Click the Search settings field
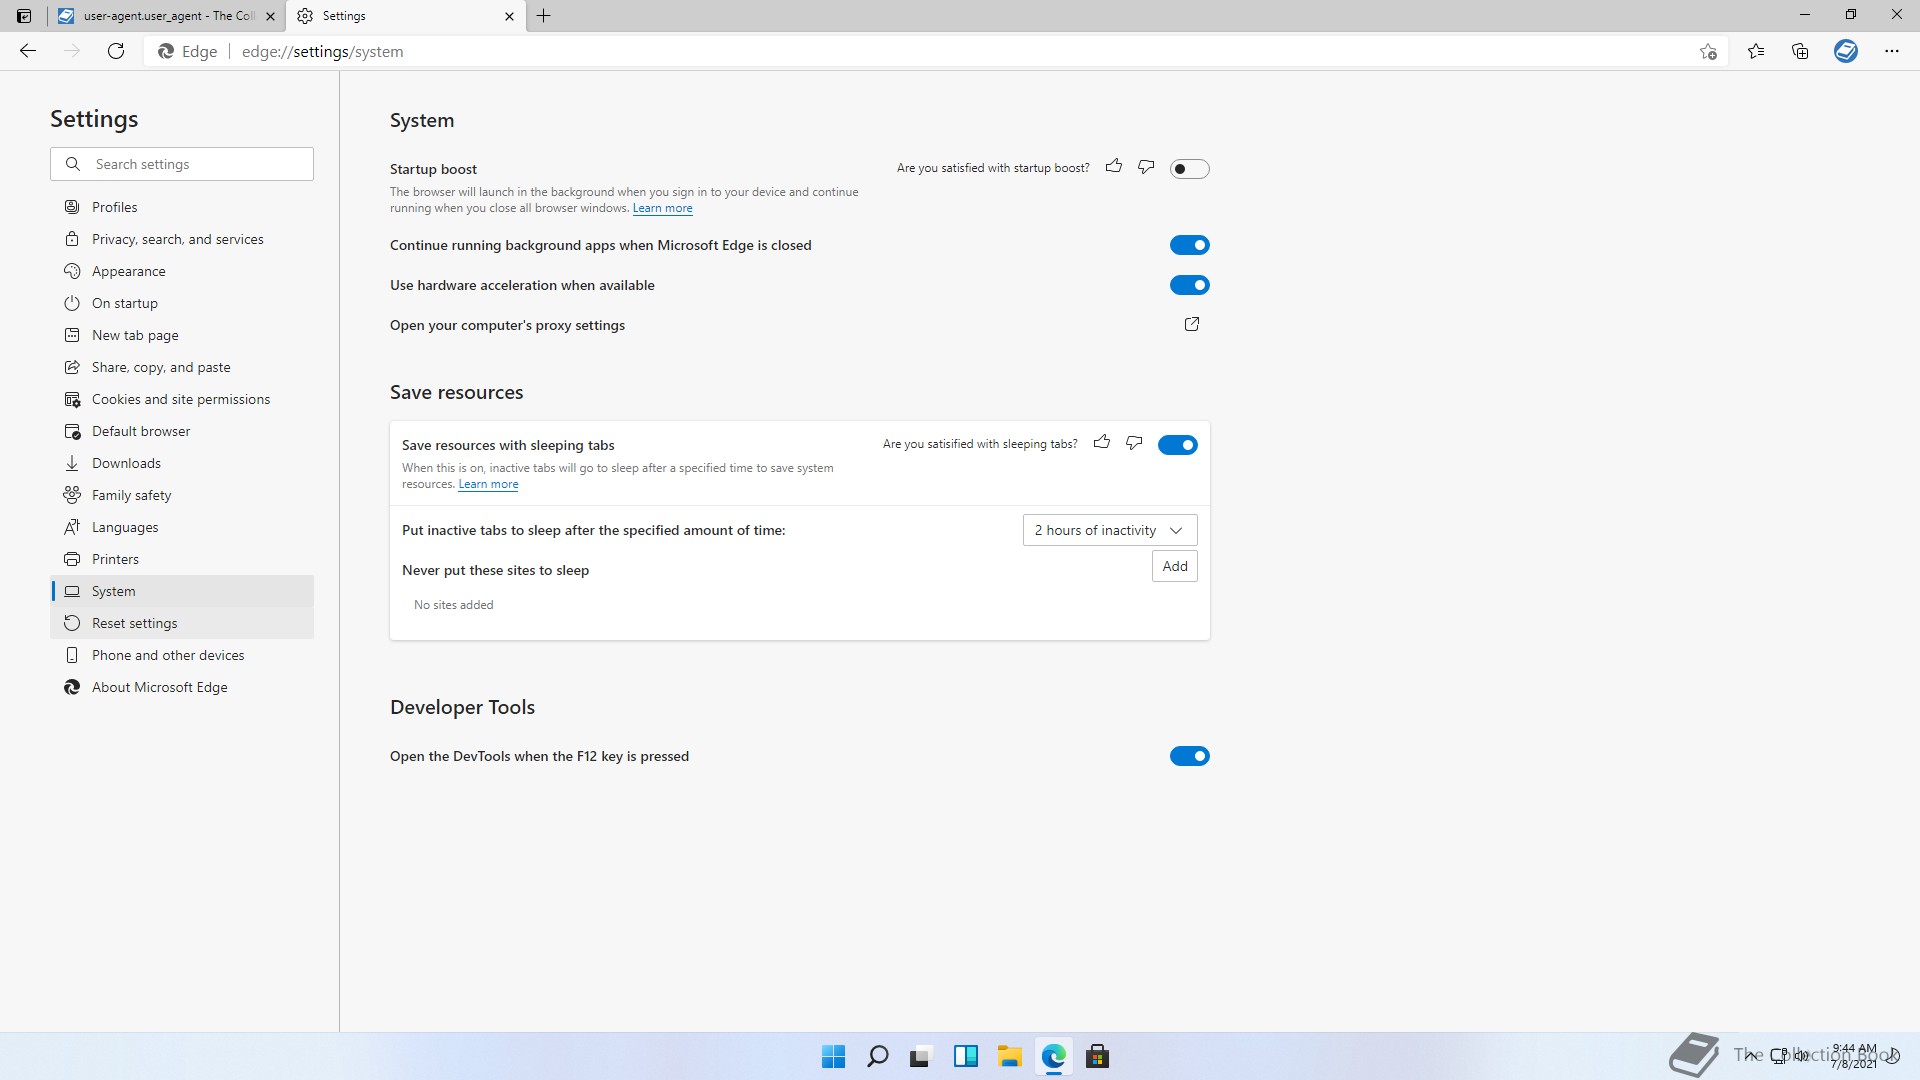The image size is (1920, 1080). (x=182, y=164)
